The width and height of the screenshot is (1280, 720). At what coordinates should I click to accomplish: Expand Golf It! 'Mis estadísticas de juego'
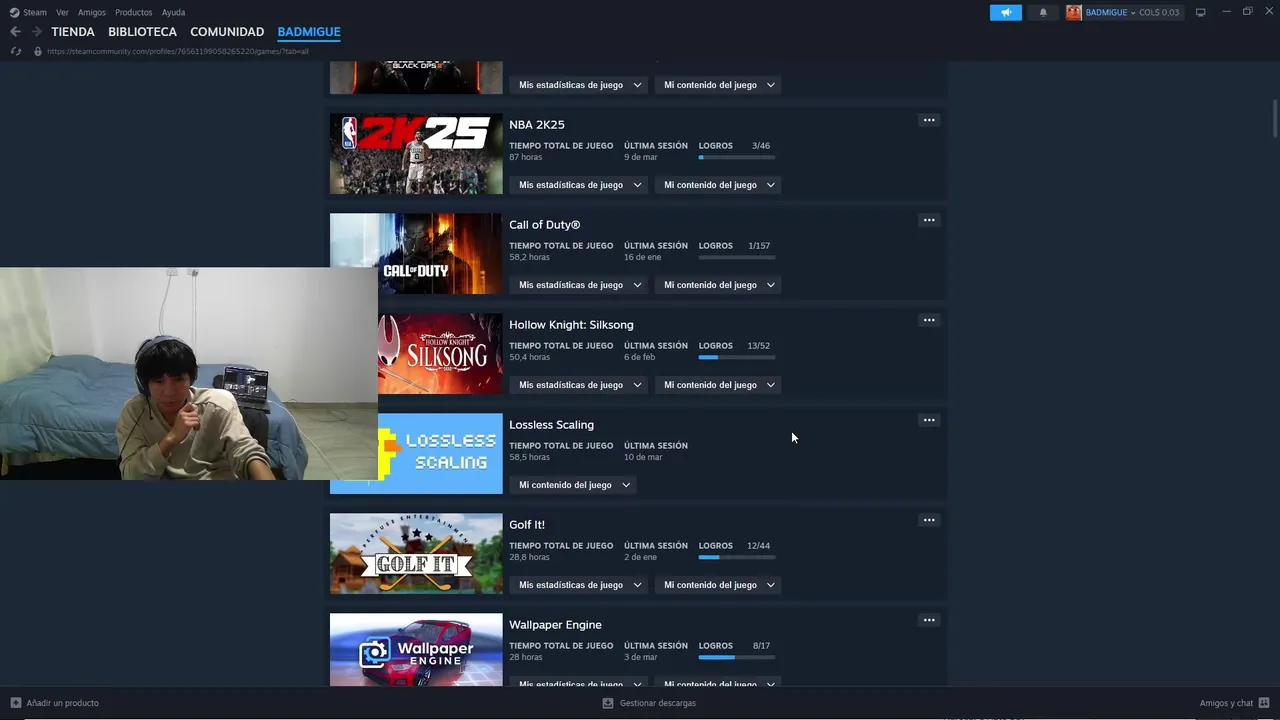pos(579,585)
